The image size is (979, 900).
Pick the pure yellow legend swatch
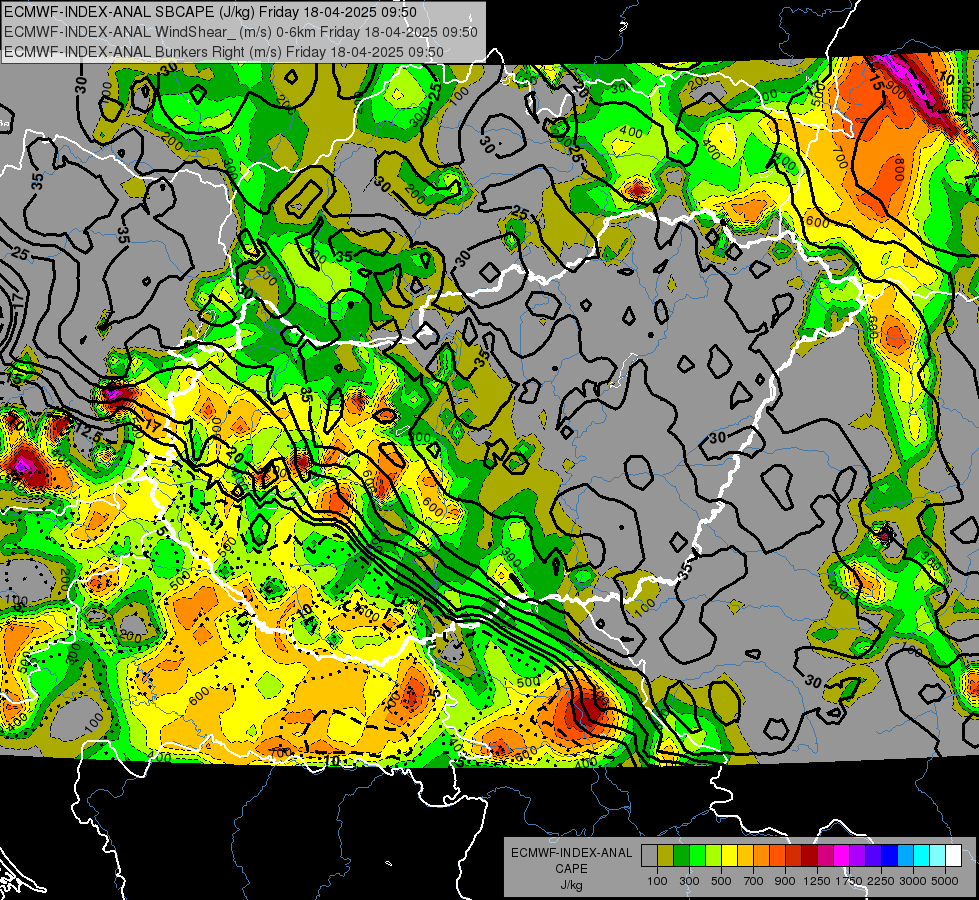click(729, 856)
